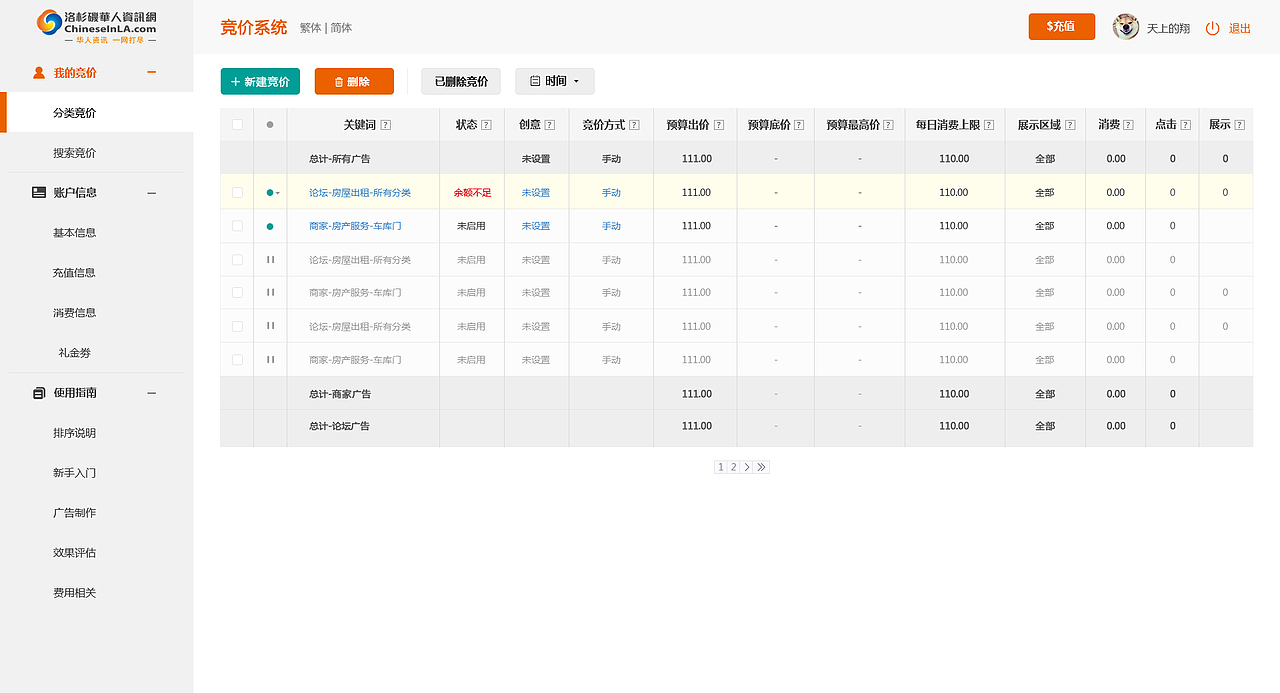Screen dimensions: 1280x693
Task: Open the help tooltip next to 关键词 header
Action: (386, 124)
